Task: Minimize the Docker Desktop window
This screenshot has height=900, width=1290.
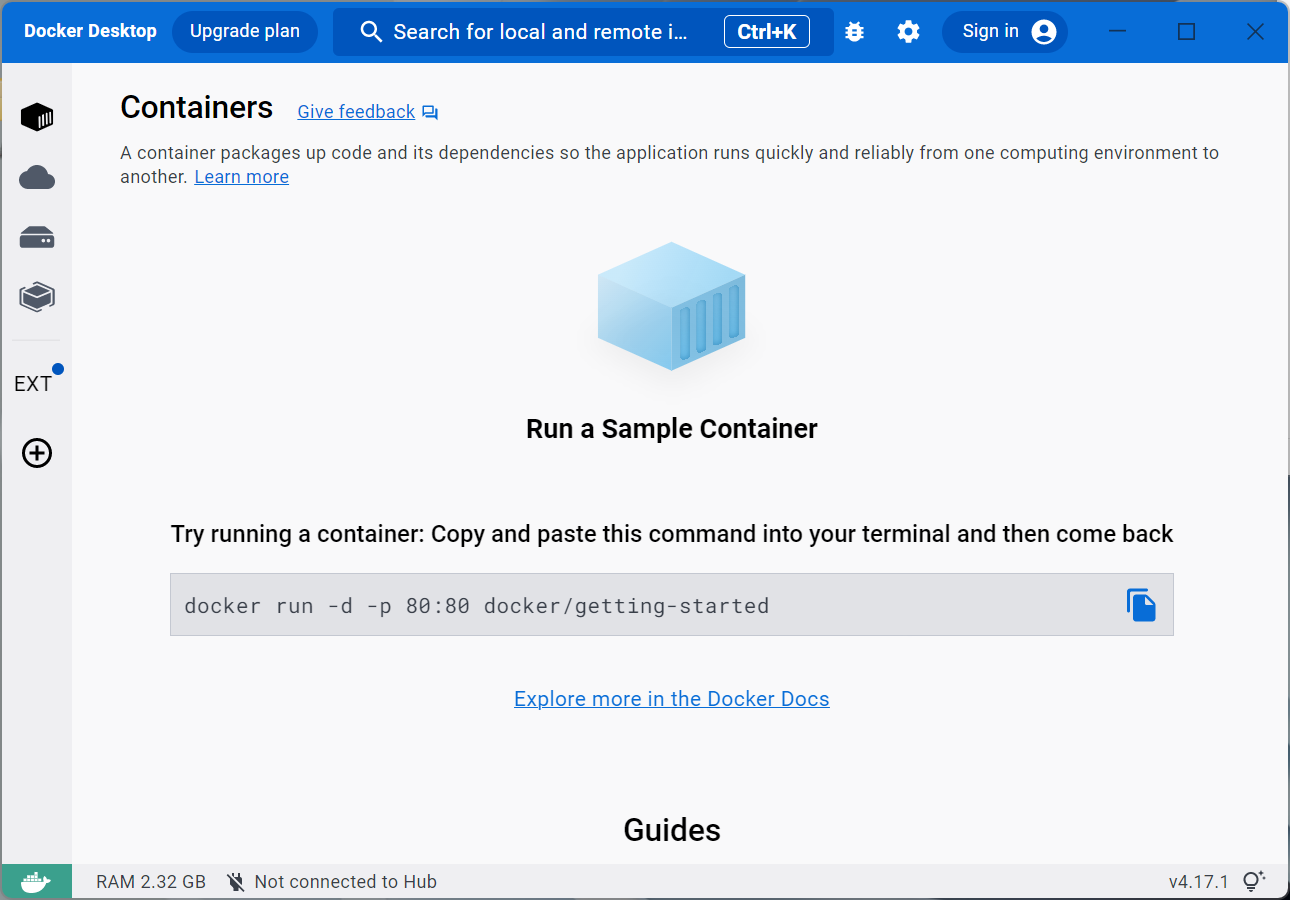Action: pyautogui.click(x=1118, y=32)
